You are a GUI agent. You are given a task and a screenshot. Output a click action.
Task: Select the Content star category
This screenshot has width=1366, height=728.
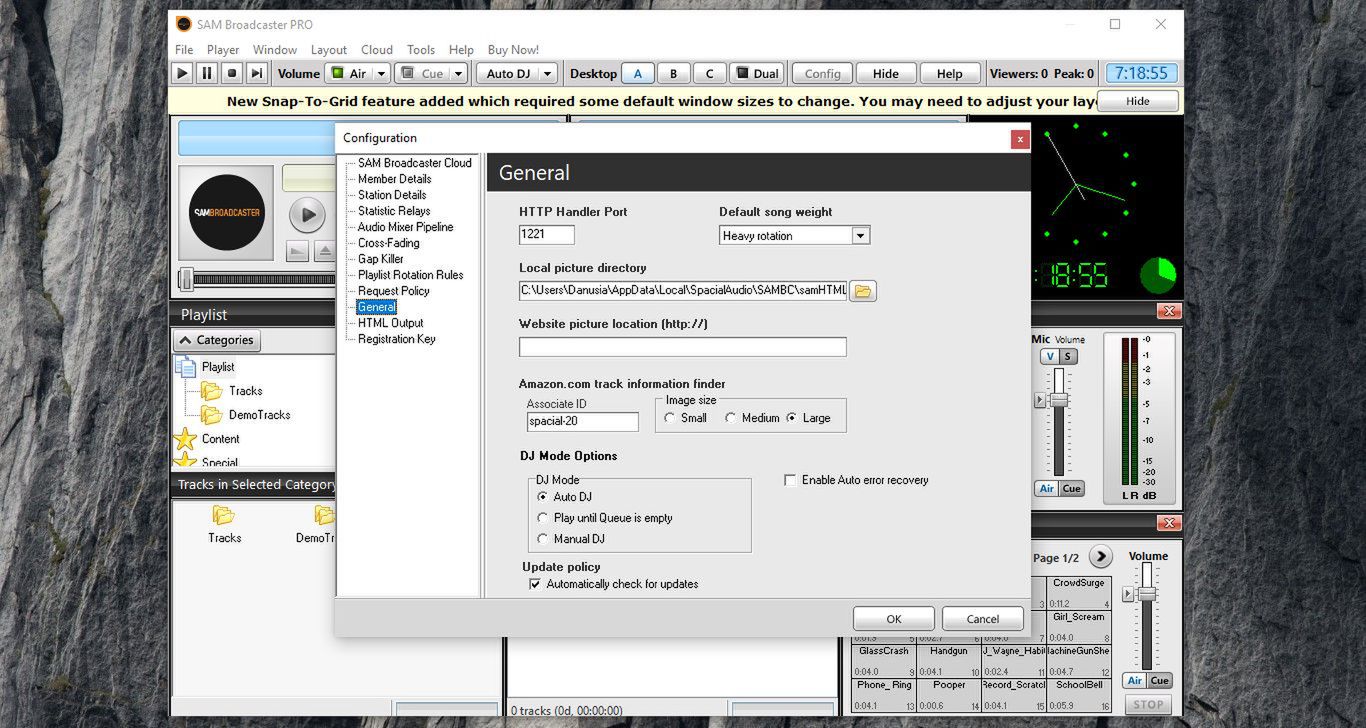pos(185,439)
